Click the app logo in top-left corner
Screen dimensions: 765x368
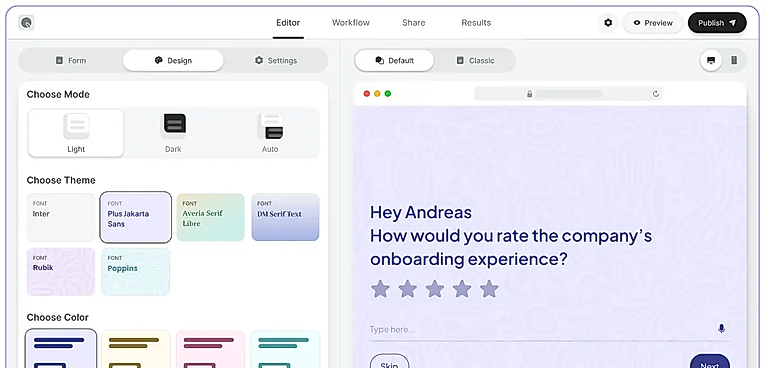click(x=26, y=23)
